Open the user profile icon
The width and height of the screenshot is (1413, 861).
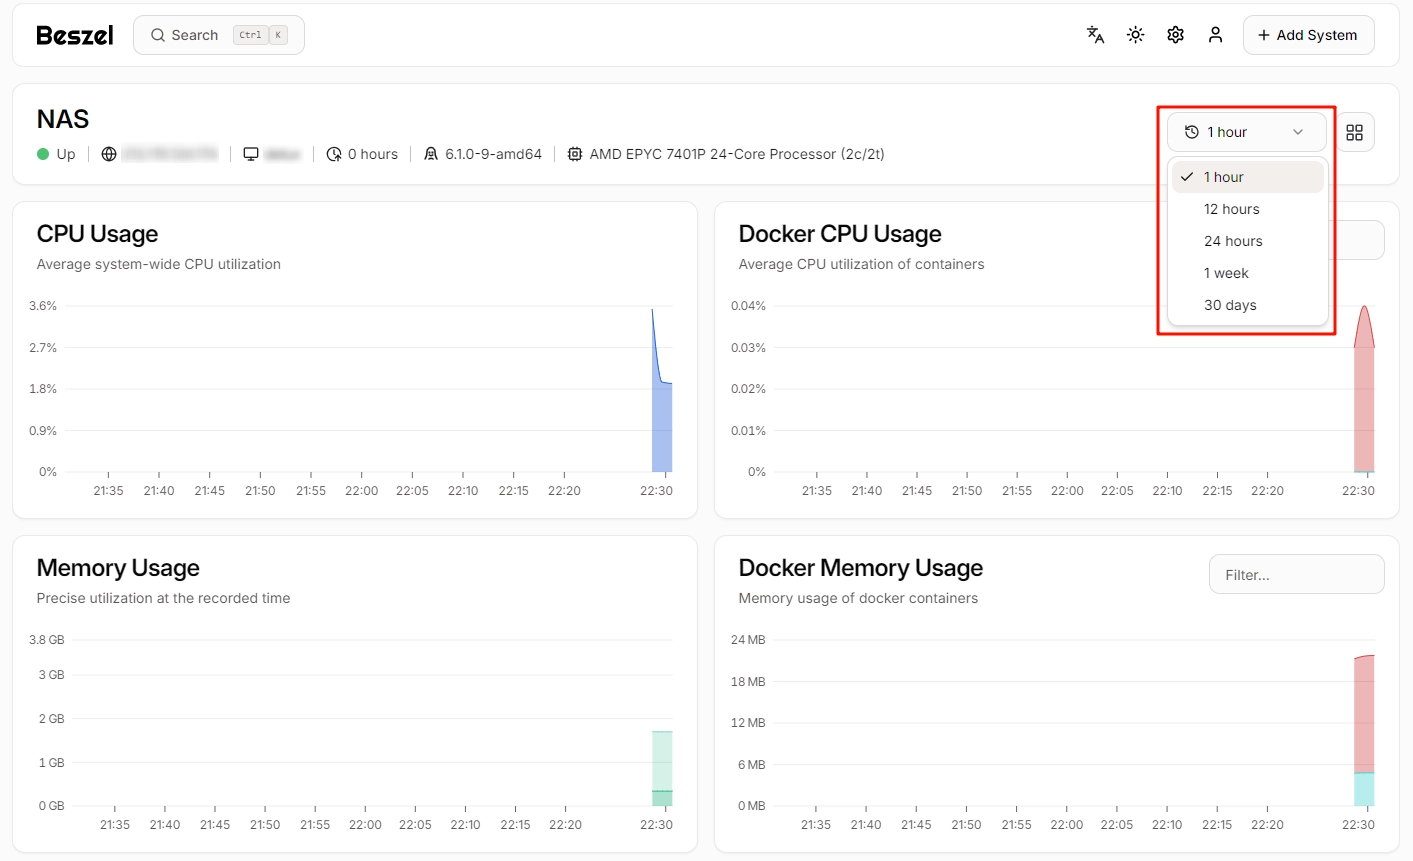(1215, 35)
